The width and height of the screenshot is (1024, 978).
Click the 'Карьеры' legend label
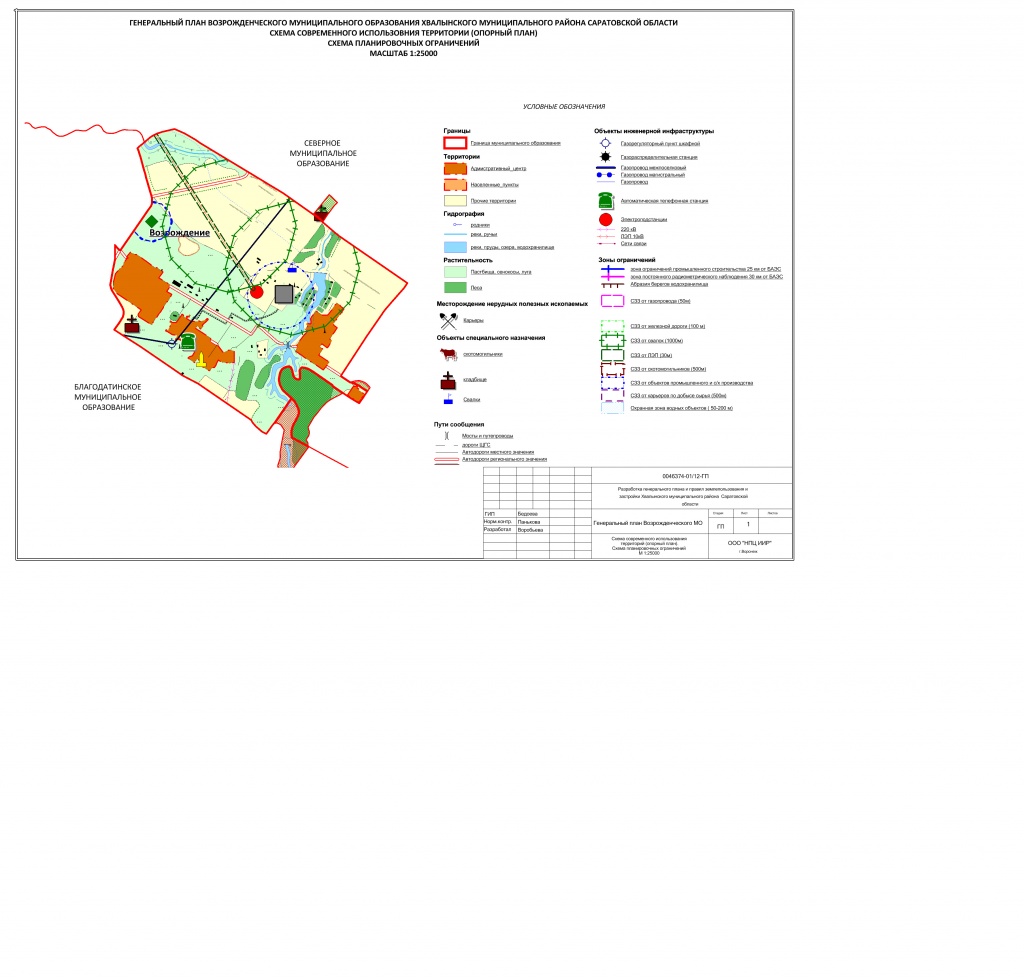(x=473, y=321)
